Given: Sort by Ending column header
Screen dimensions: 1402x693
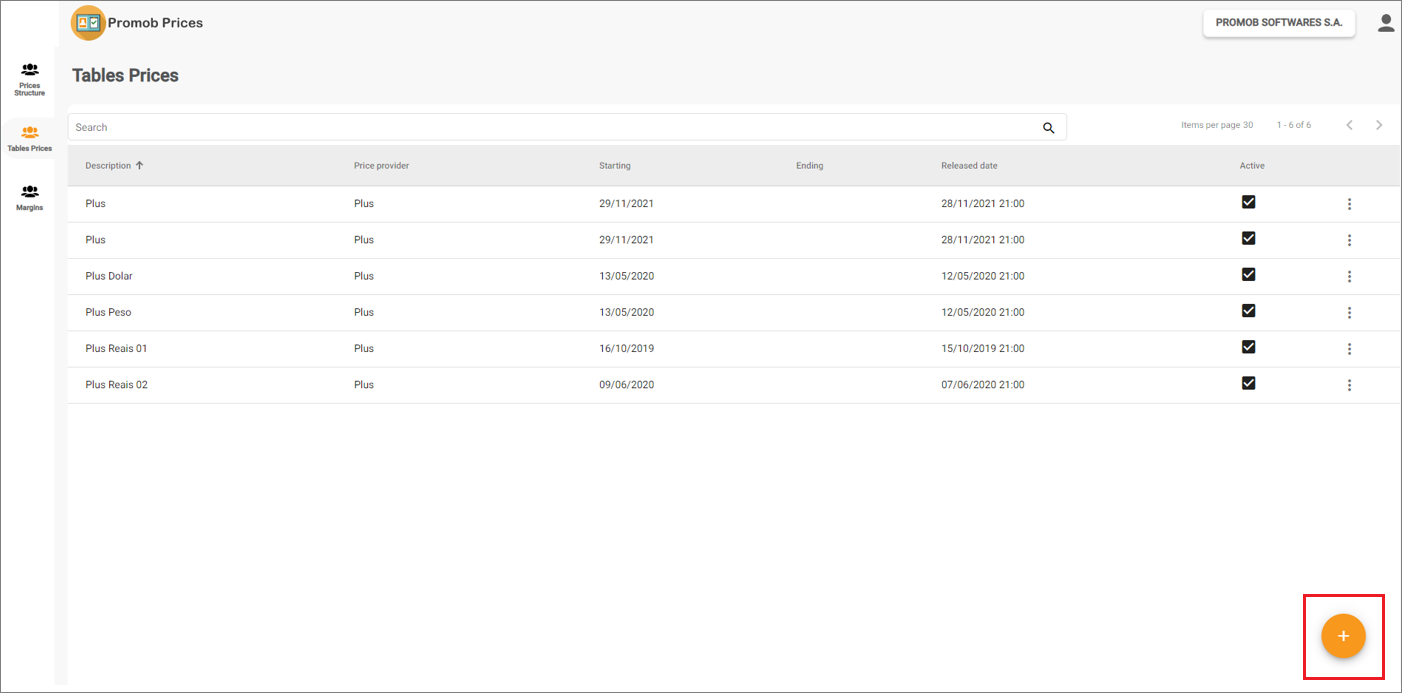Looking at the screenshot, I should (x=810, y=166).
